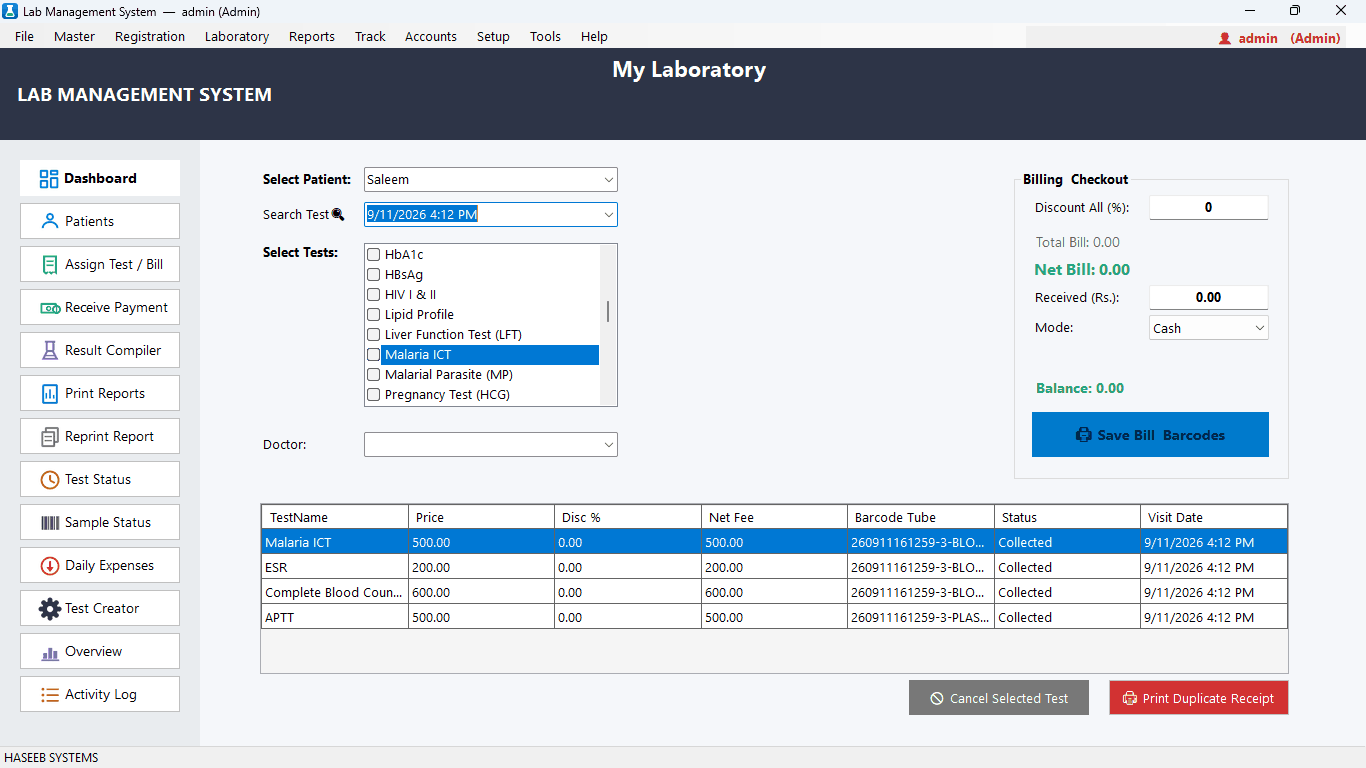
Task: Click the Net Fee column header
Action: [x=775, y=517]
